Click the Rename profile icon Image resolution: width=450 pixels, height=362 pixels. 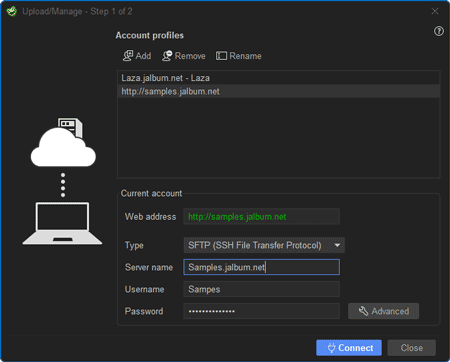(221, 56)
